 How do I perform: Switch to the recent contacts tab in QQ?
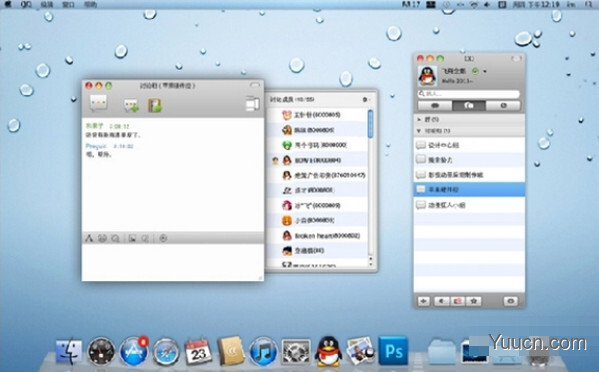503,106
